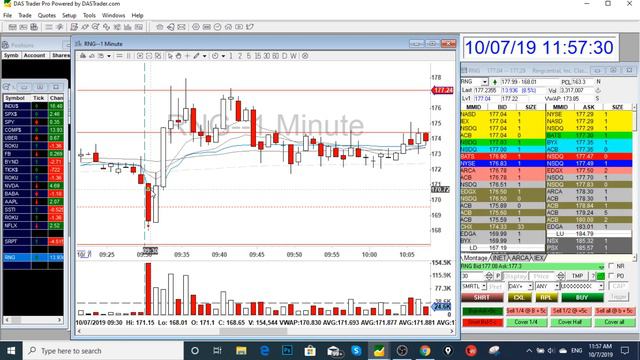640x360 pixels.
Task: Click the Sell all hotkey button
Action: point(614,311)
